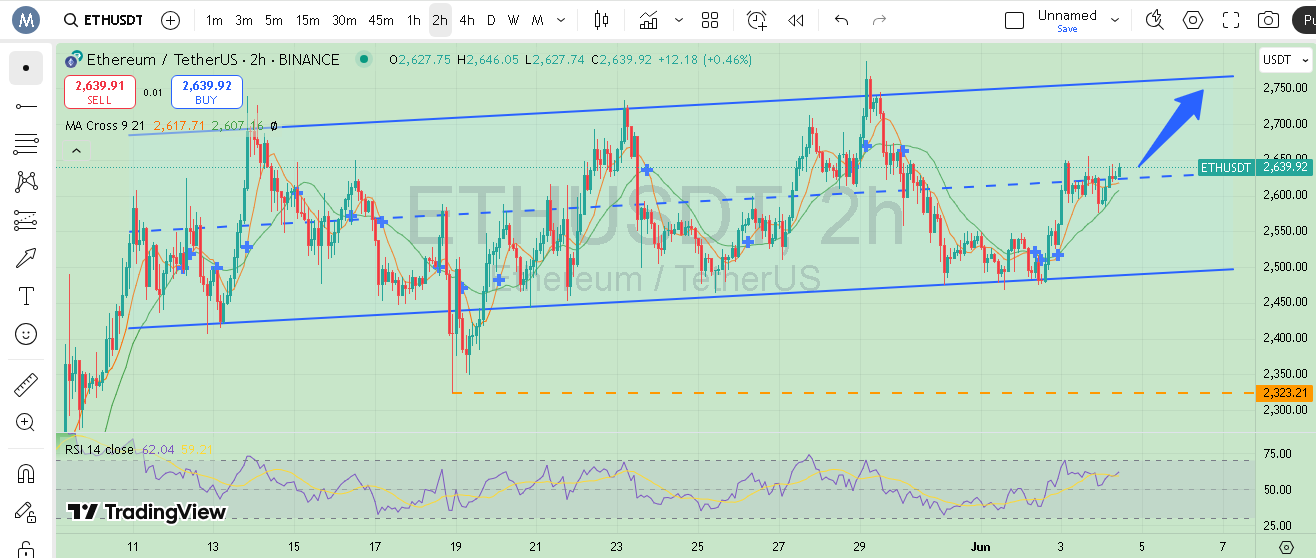
Task: Toggle stay in drawing mode
Action: [x=26, y=511]
